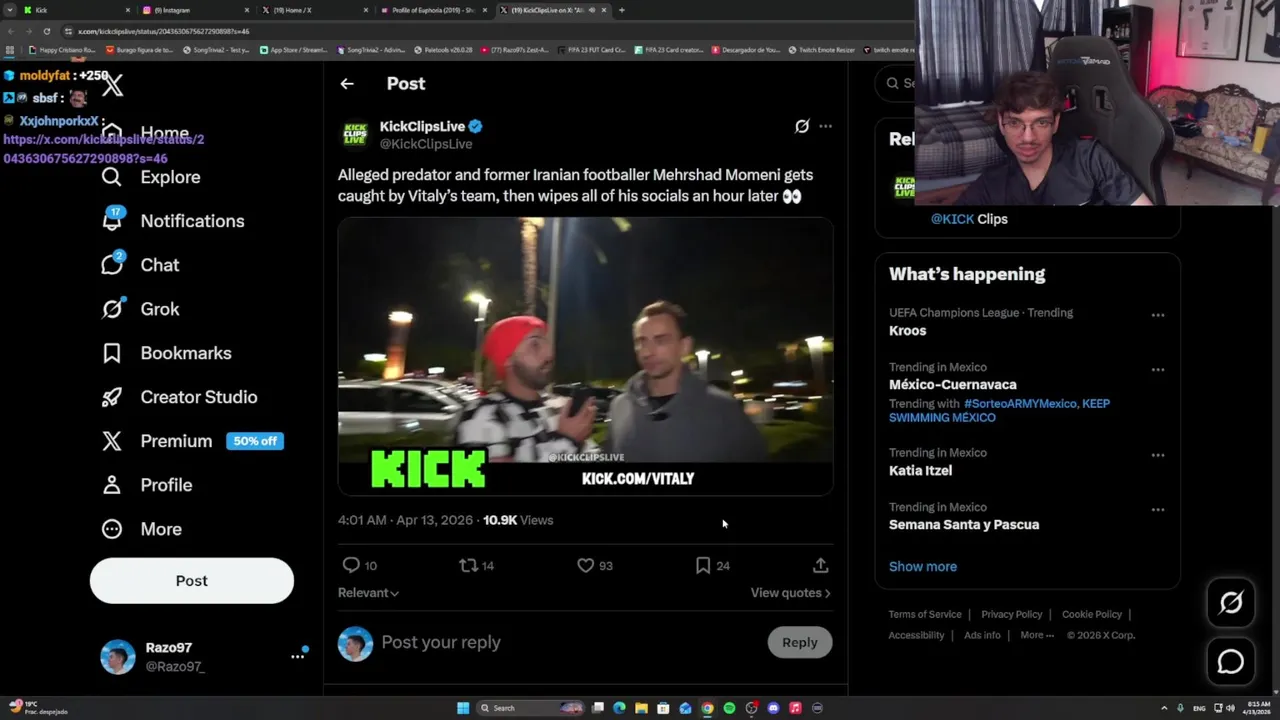Screen dimensions: 1280x720
Task: Open more options for Katia Itzel trend
Action: click(1158, 455)
